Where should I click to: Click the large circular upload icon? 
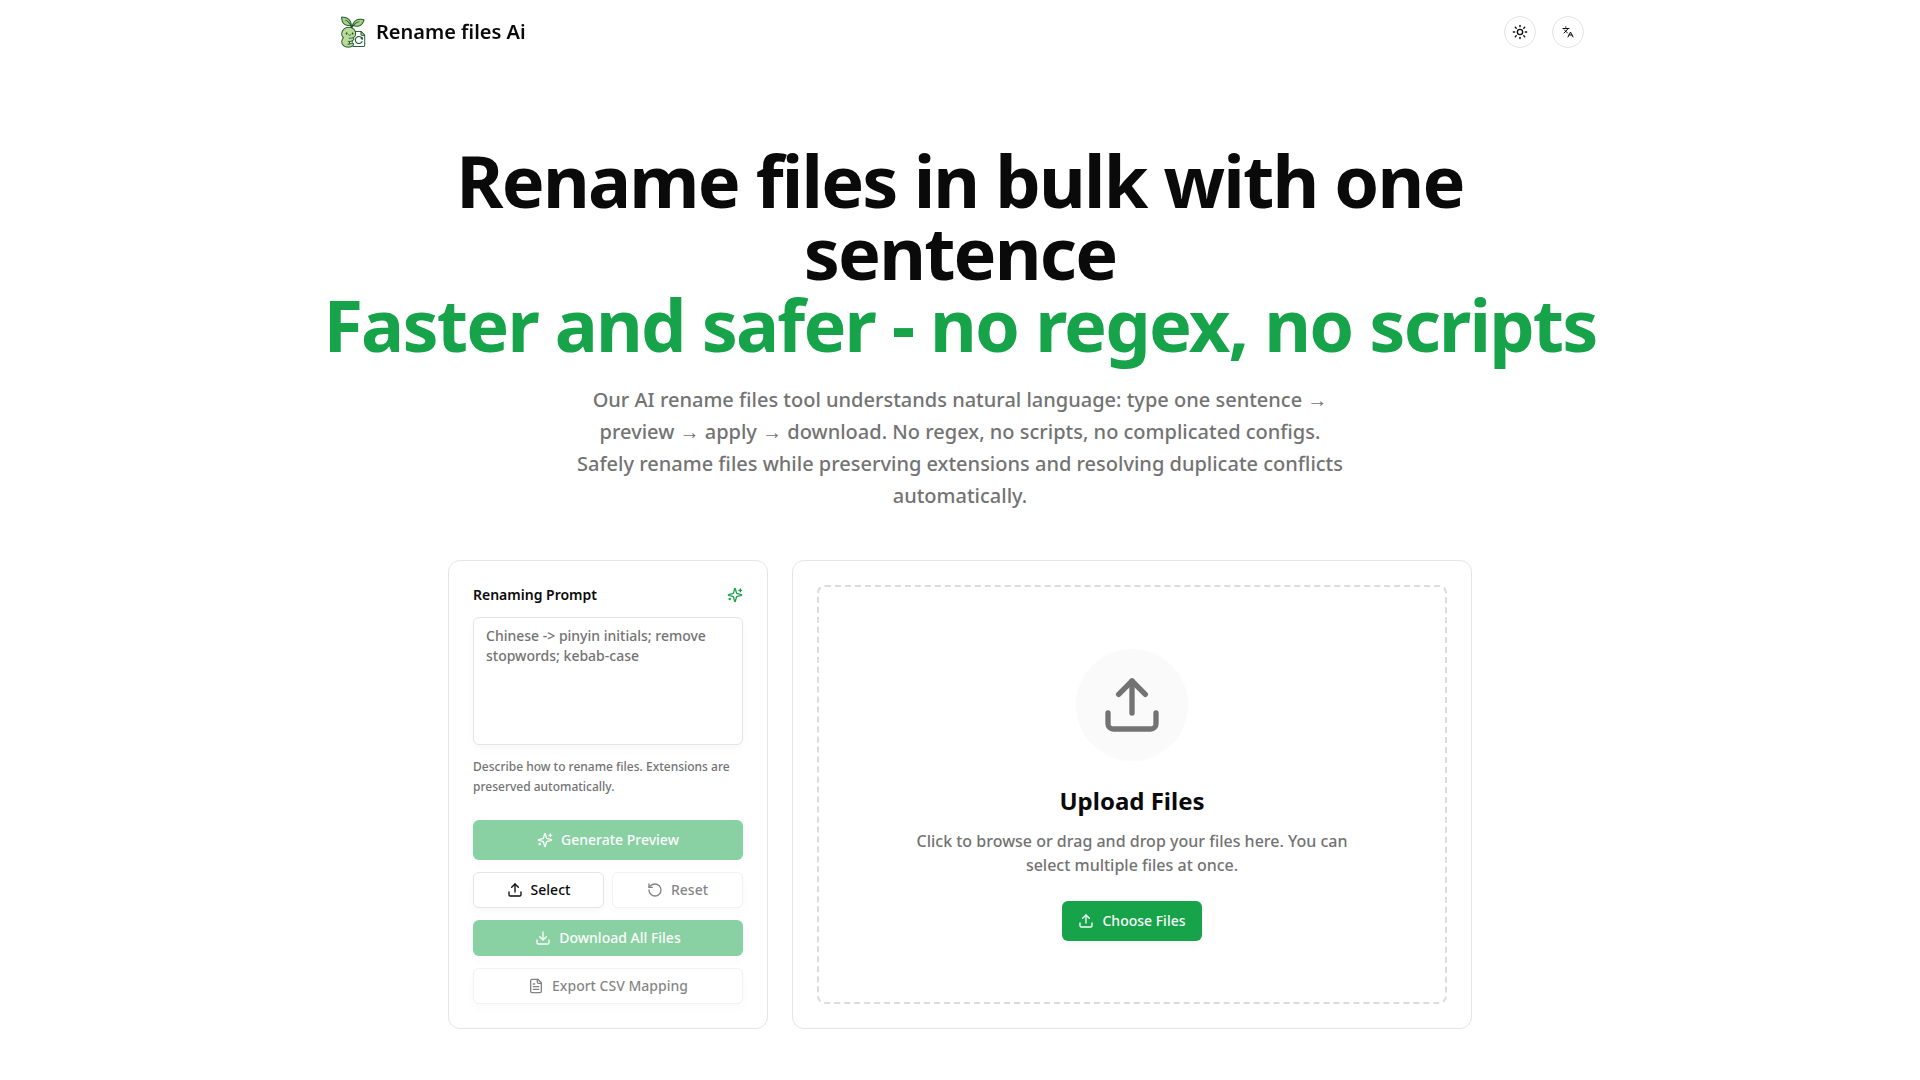click(x=1131, y=705)
